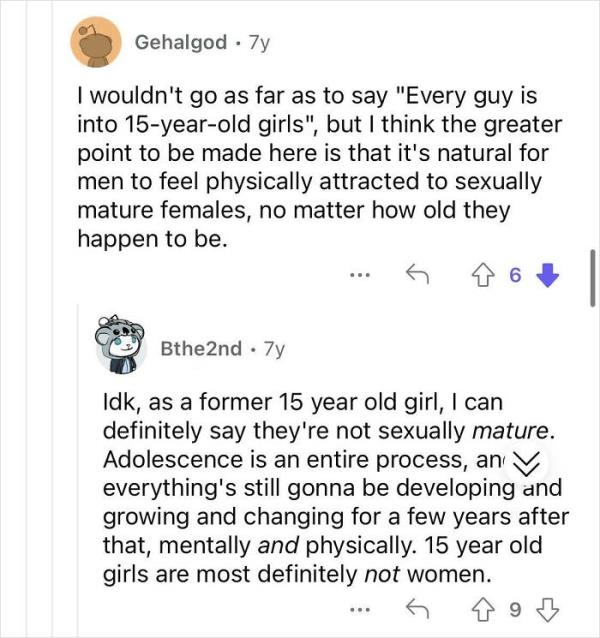Upvote Bthe2nd's comment
Screen dimensions: 600x638
[482, 610]
